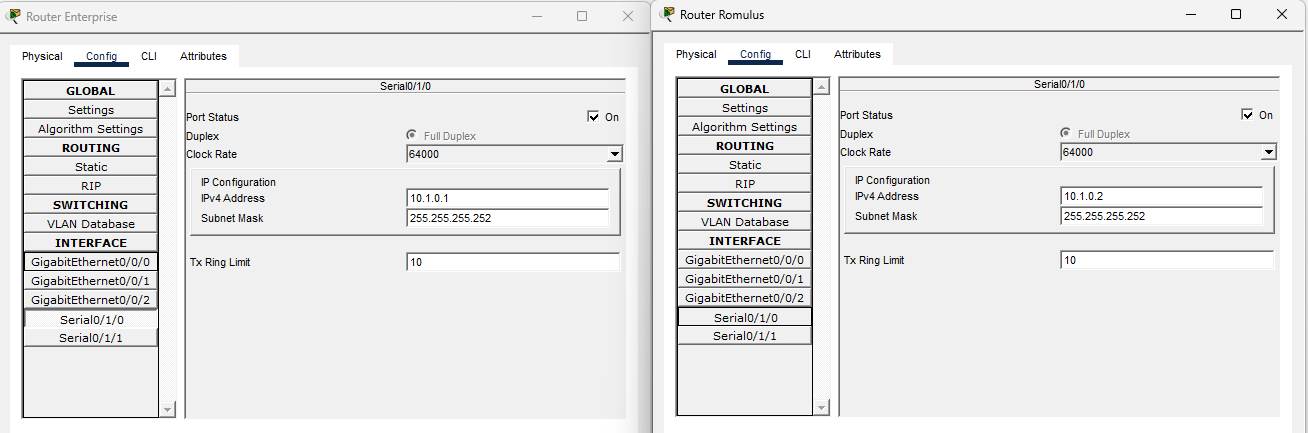
Task: Click IPv4 Address field containing 10.1.0.1
Action: coord(508,198)
